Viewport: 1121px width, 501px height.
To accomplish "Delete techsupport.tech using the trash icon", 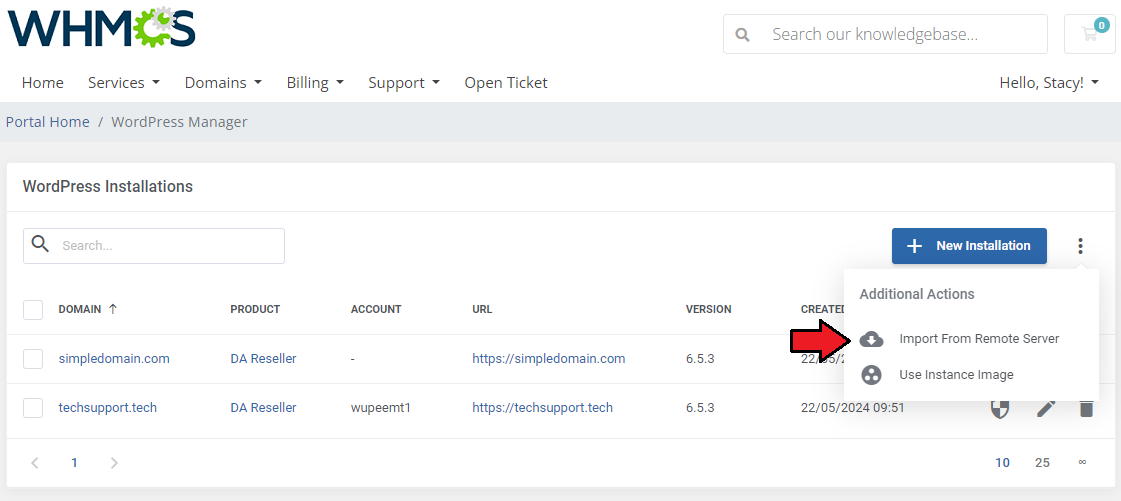I will tap(1086, 409).
